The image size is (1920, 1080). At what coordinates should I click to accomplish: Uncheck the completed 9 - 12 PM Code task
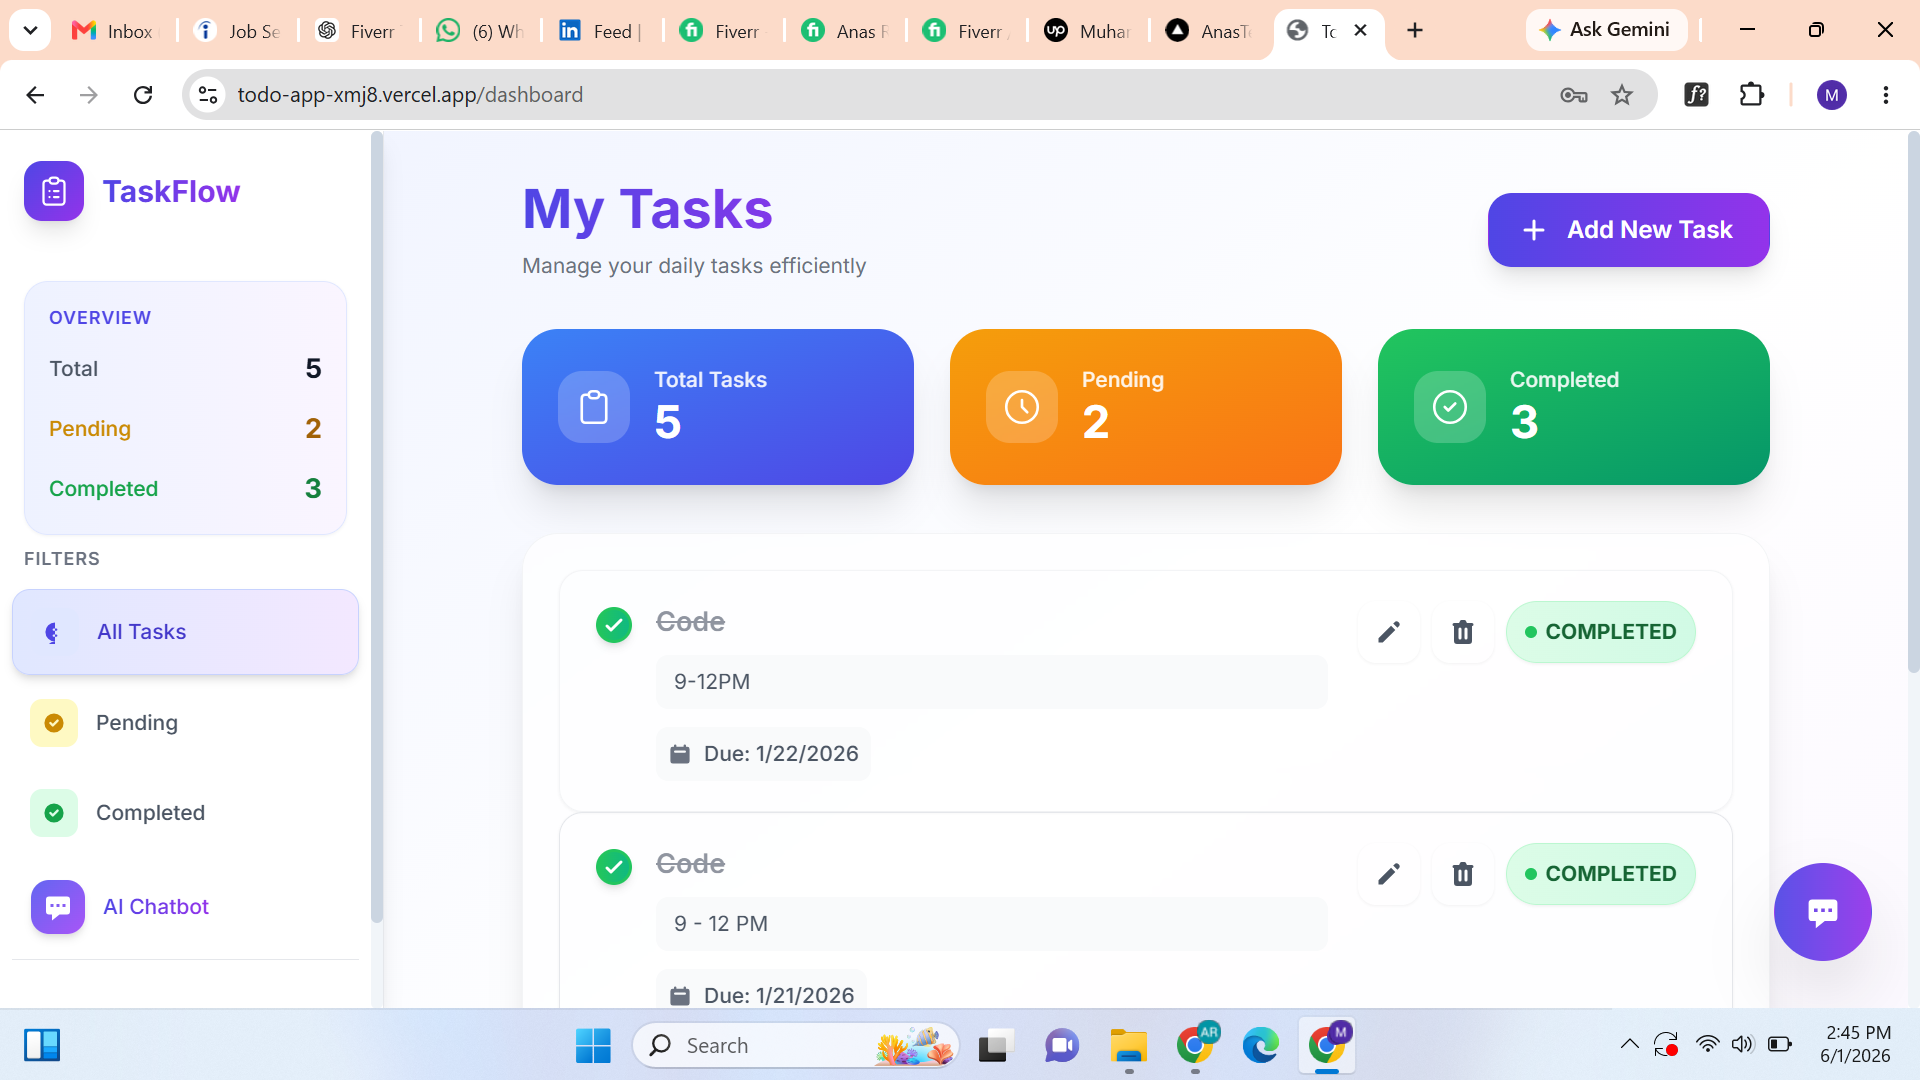614,867
